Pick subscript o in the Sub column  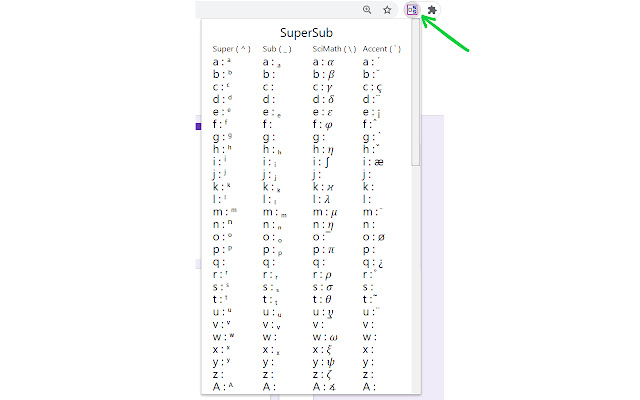280,240
